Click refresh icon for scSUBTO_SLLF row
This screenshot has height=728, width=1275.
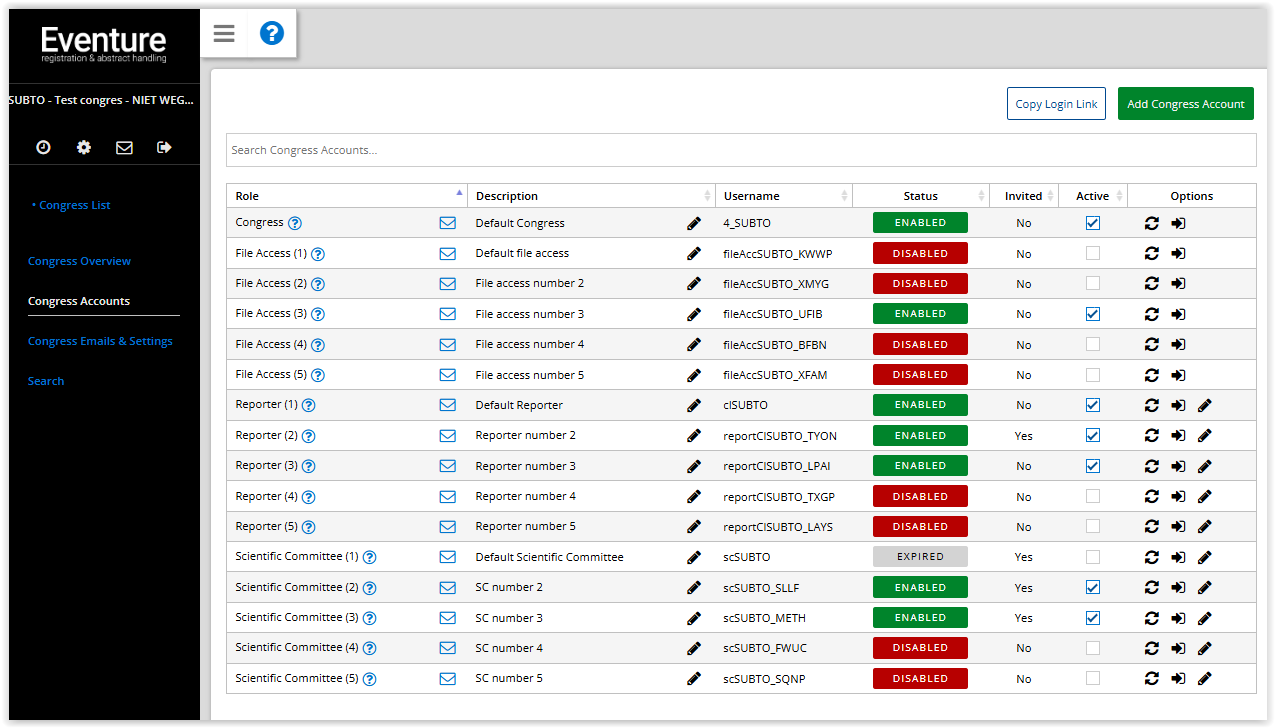[x=1152, y=588]
